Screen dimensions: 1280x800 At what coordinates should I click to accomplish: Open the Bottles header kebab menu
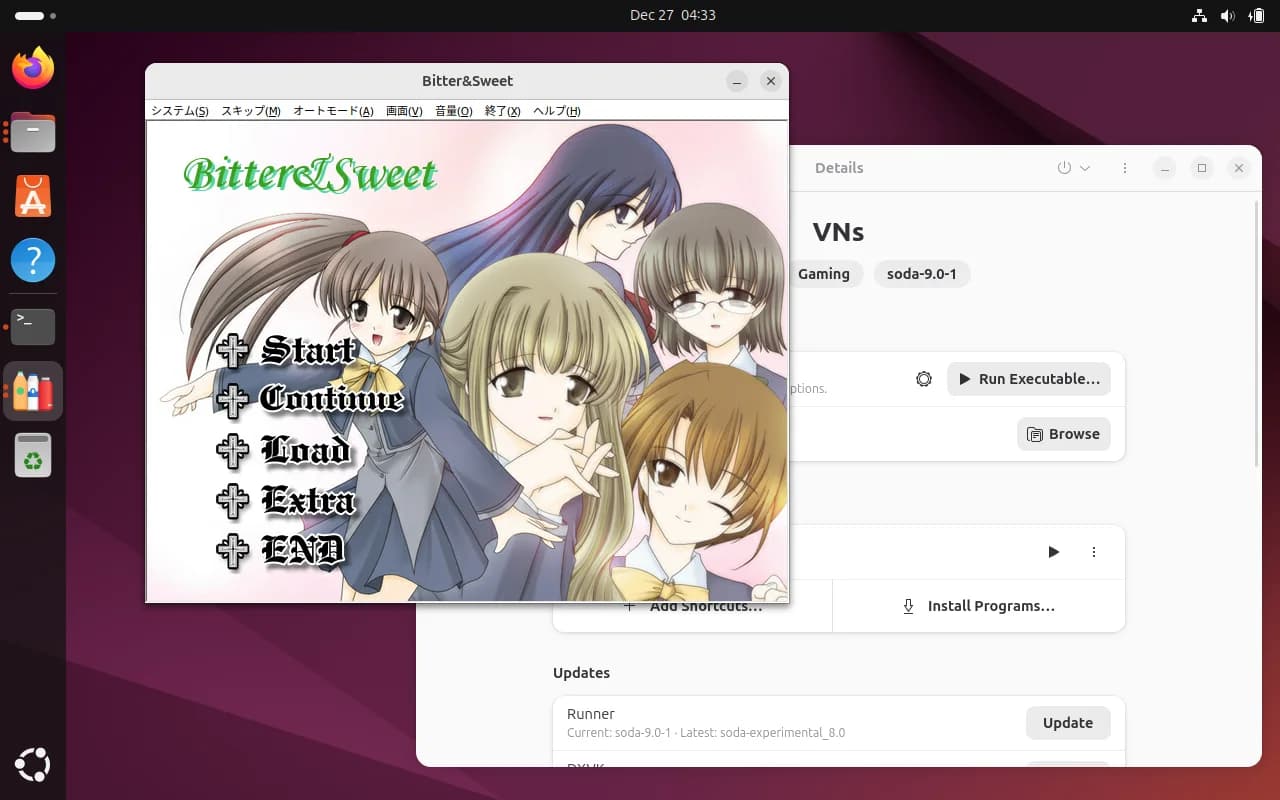(x=1125, y=168)
